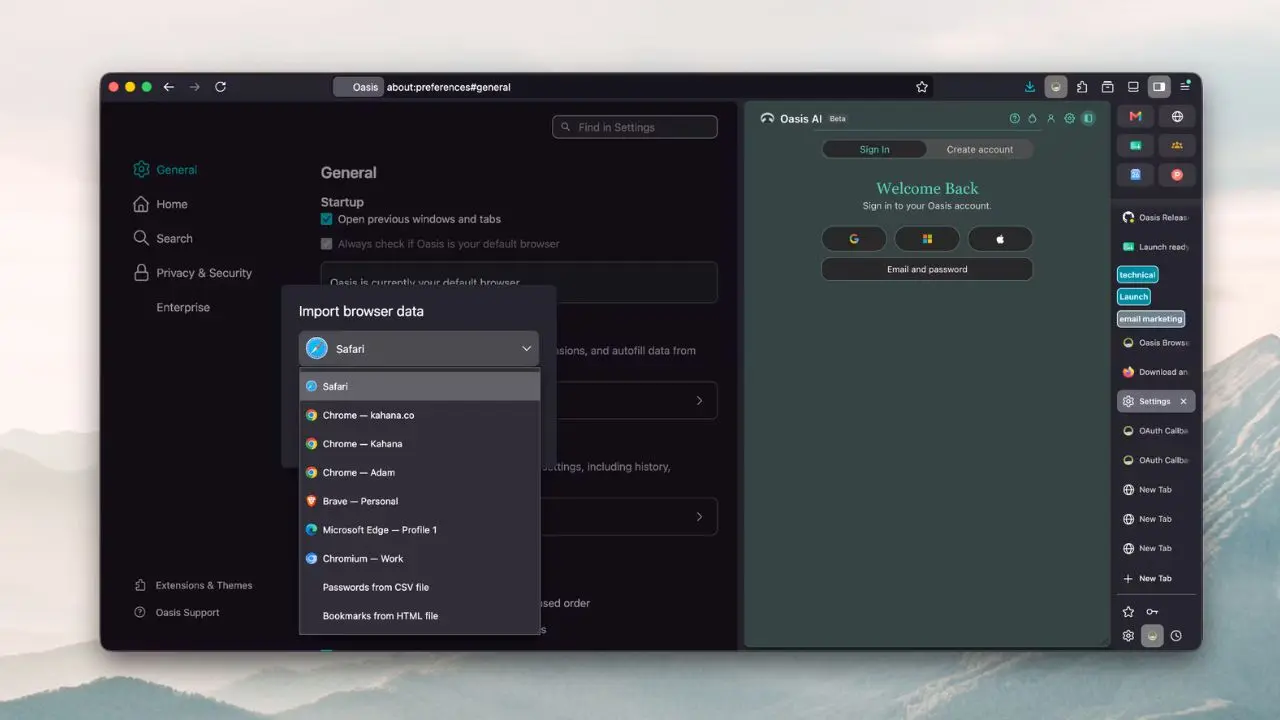
Task: Open the pinned Gmail shortcut
Action: (1136, 116)
